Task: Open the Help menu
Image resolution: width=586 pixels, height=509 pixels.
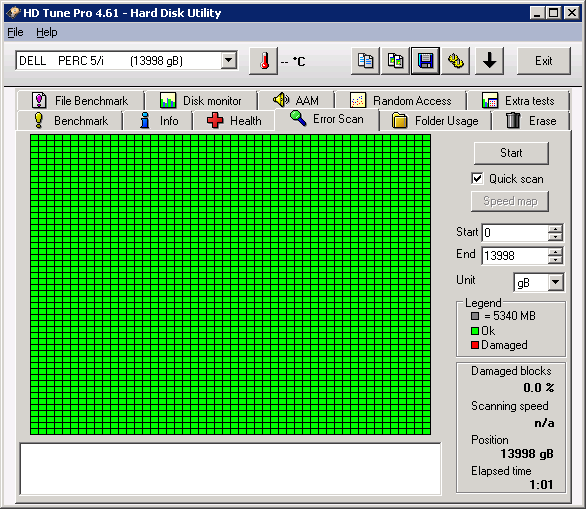Action: point(47,33)
